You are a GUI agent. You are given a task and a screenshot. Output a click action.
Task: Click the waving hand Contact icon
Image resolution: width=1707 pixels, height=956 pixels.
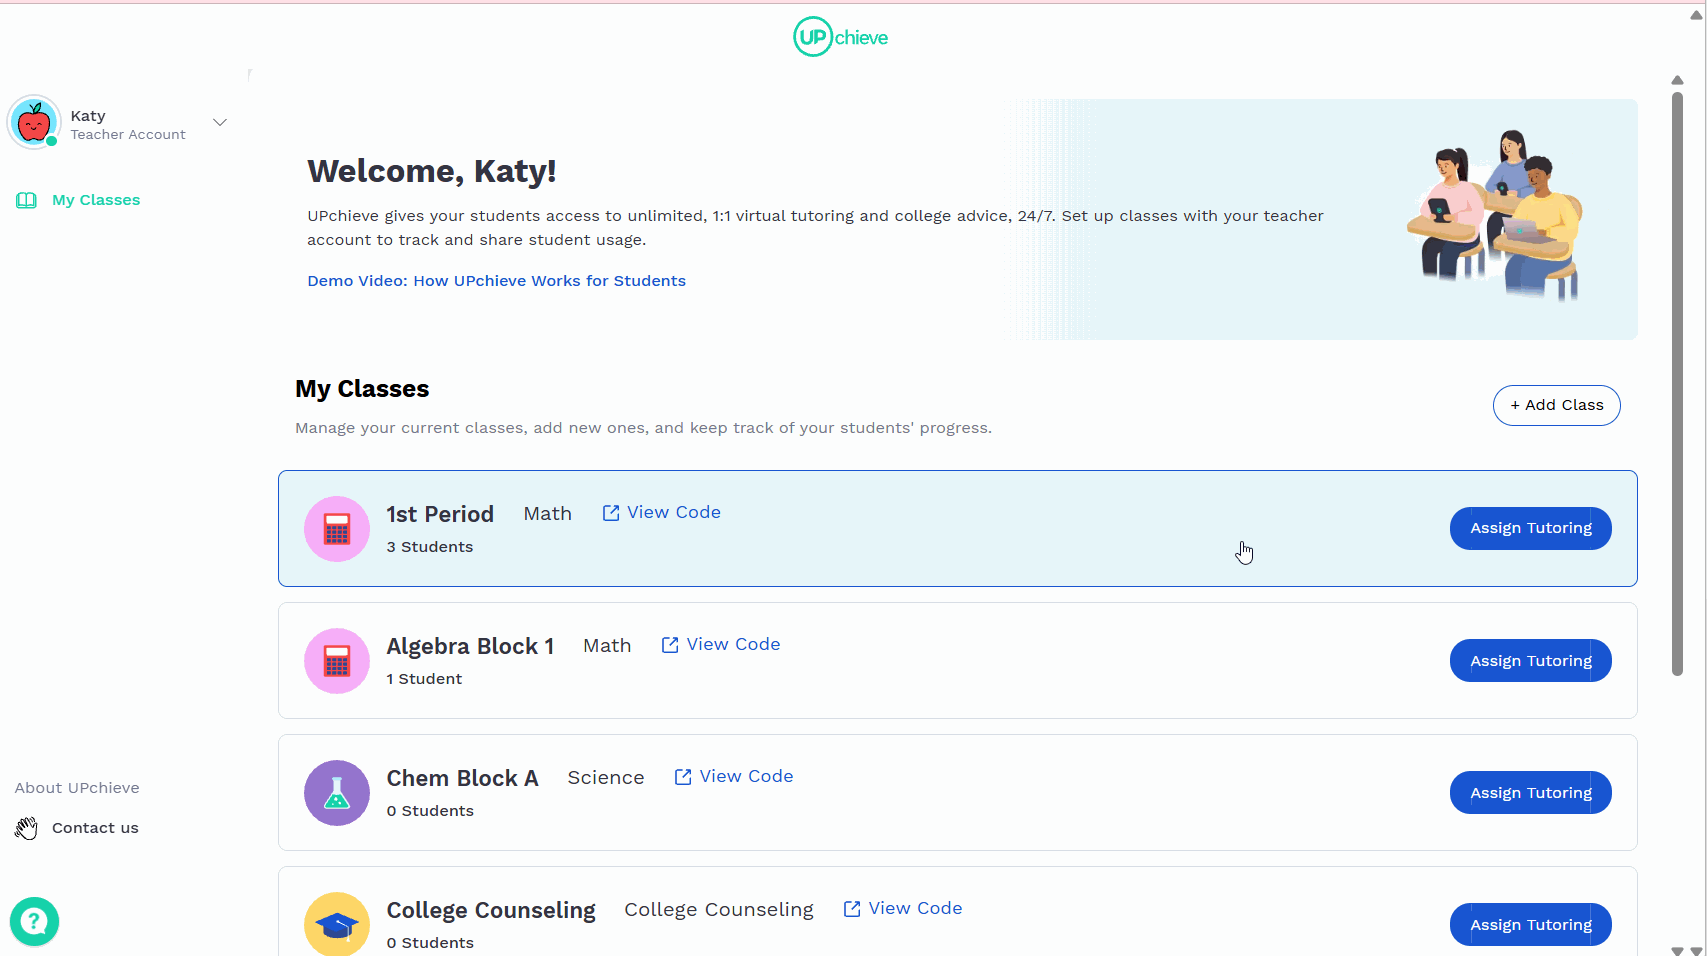click(26, 828)
